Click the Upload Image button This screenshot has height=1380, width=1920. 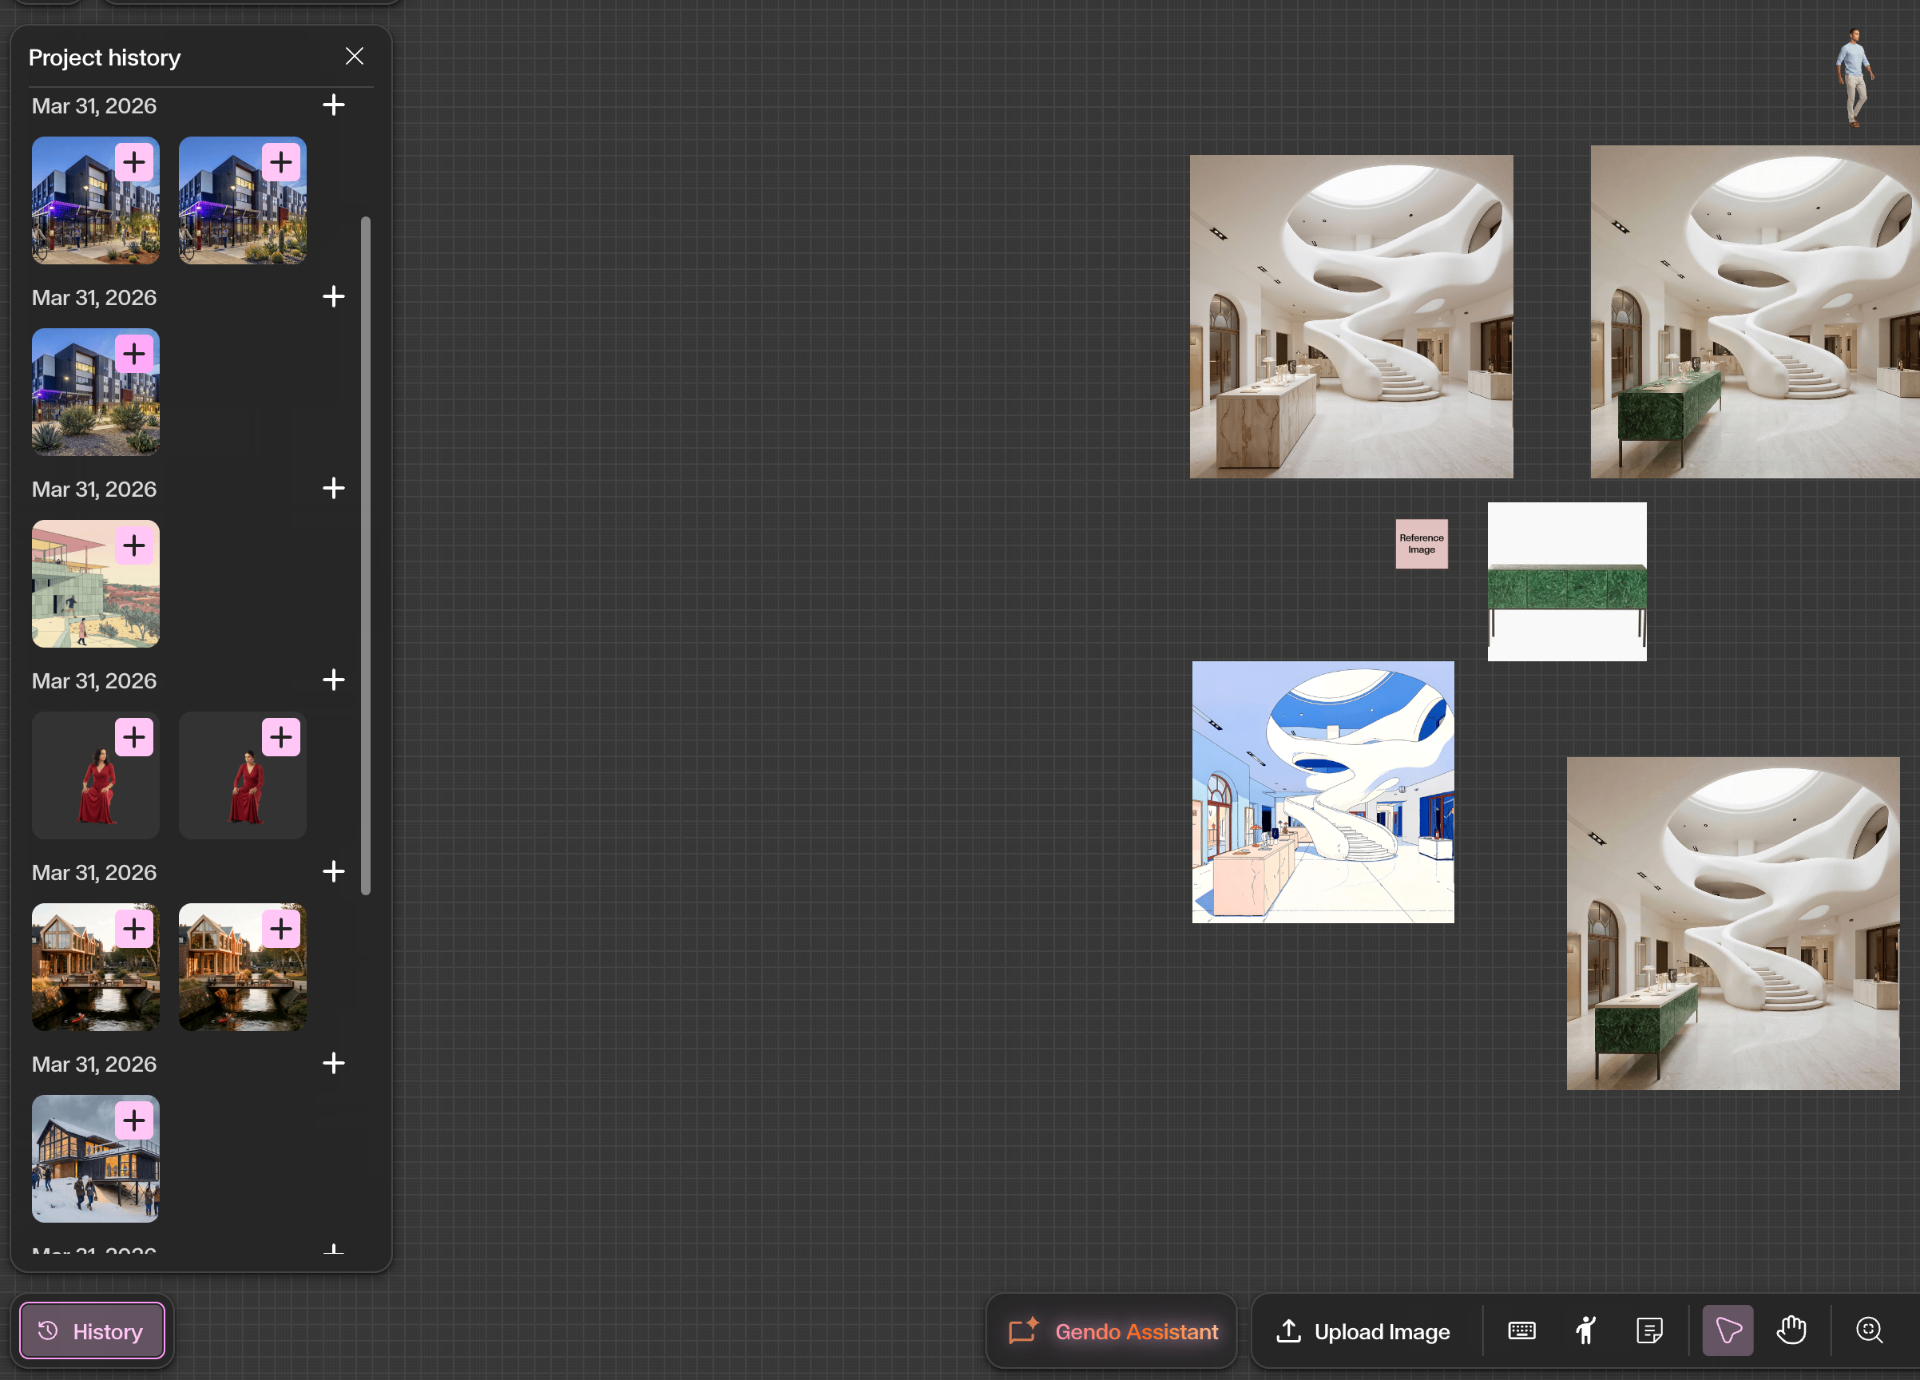1362,1331
